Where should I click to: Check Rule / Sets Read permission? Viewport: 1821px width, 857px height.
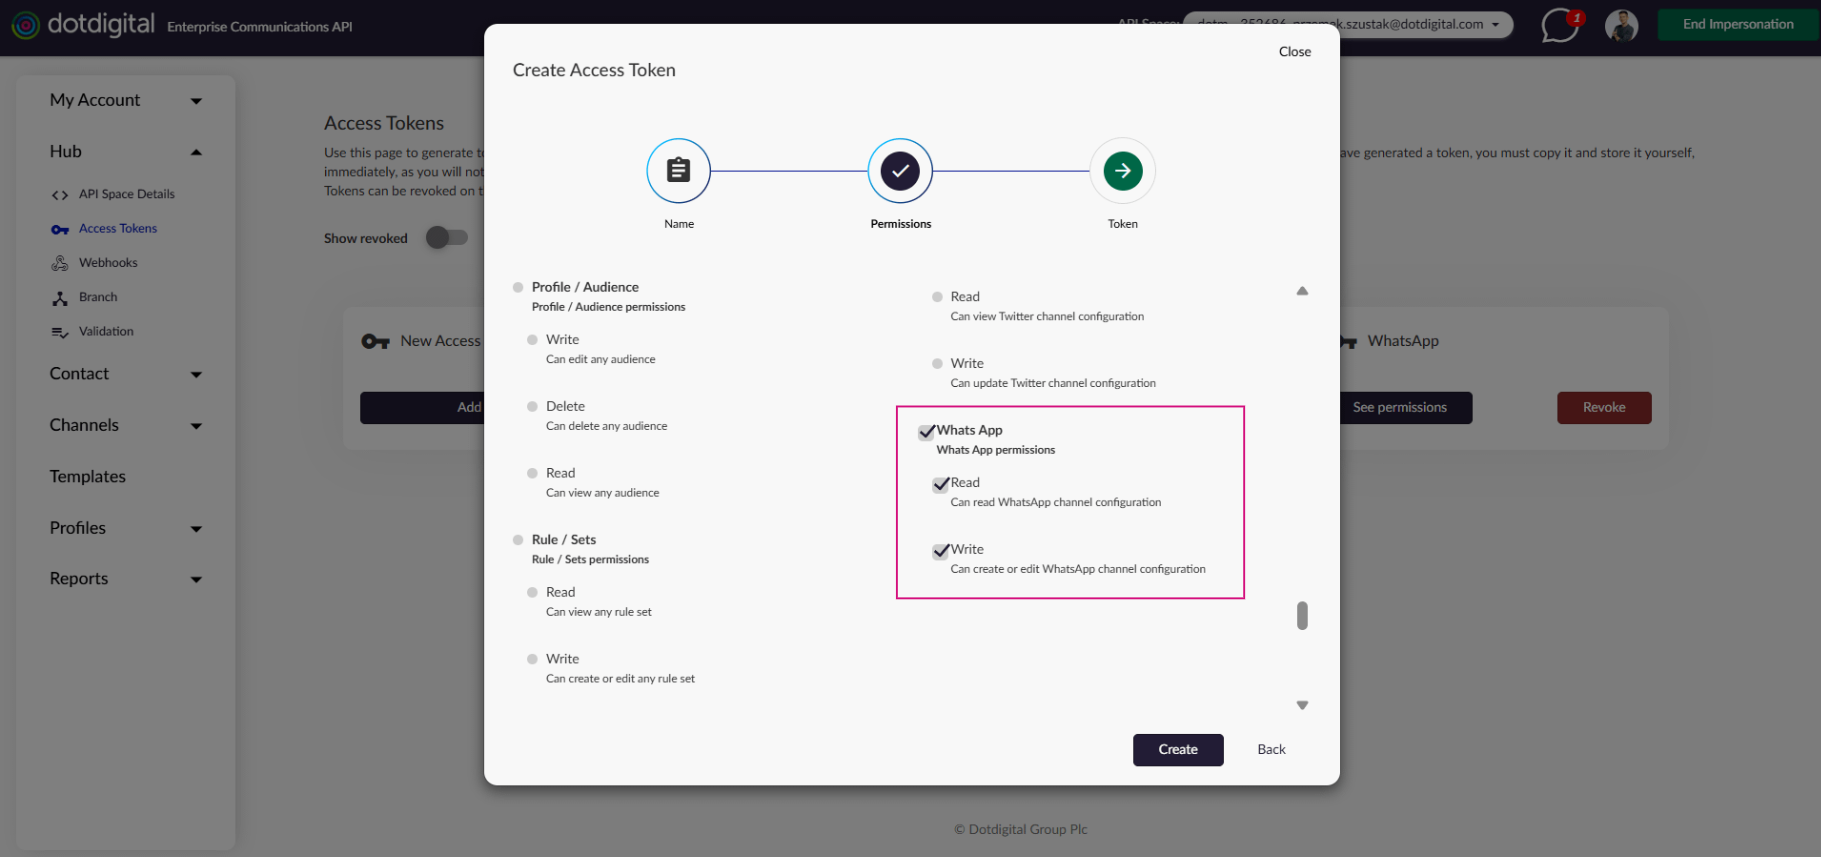pos(532,592)
